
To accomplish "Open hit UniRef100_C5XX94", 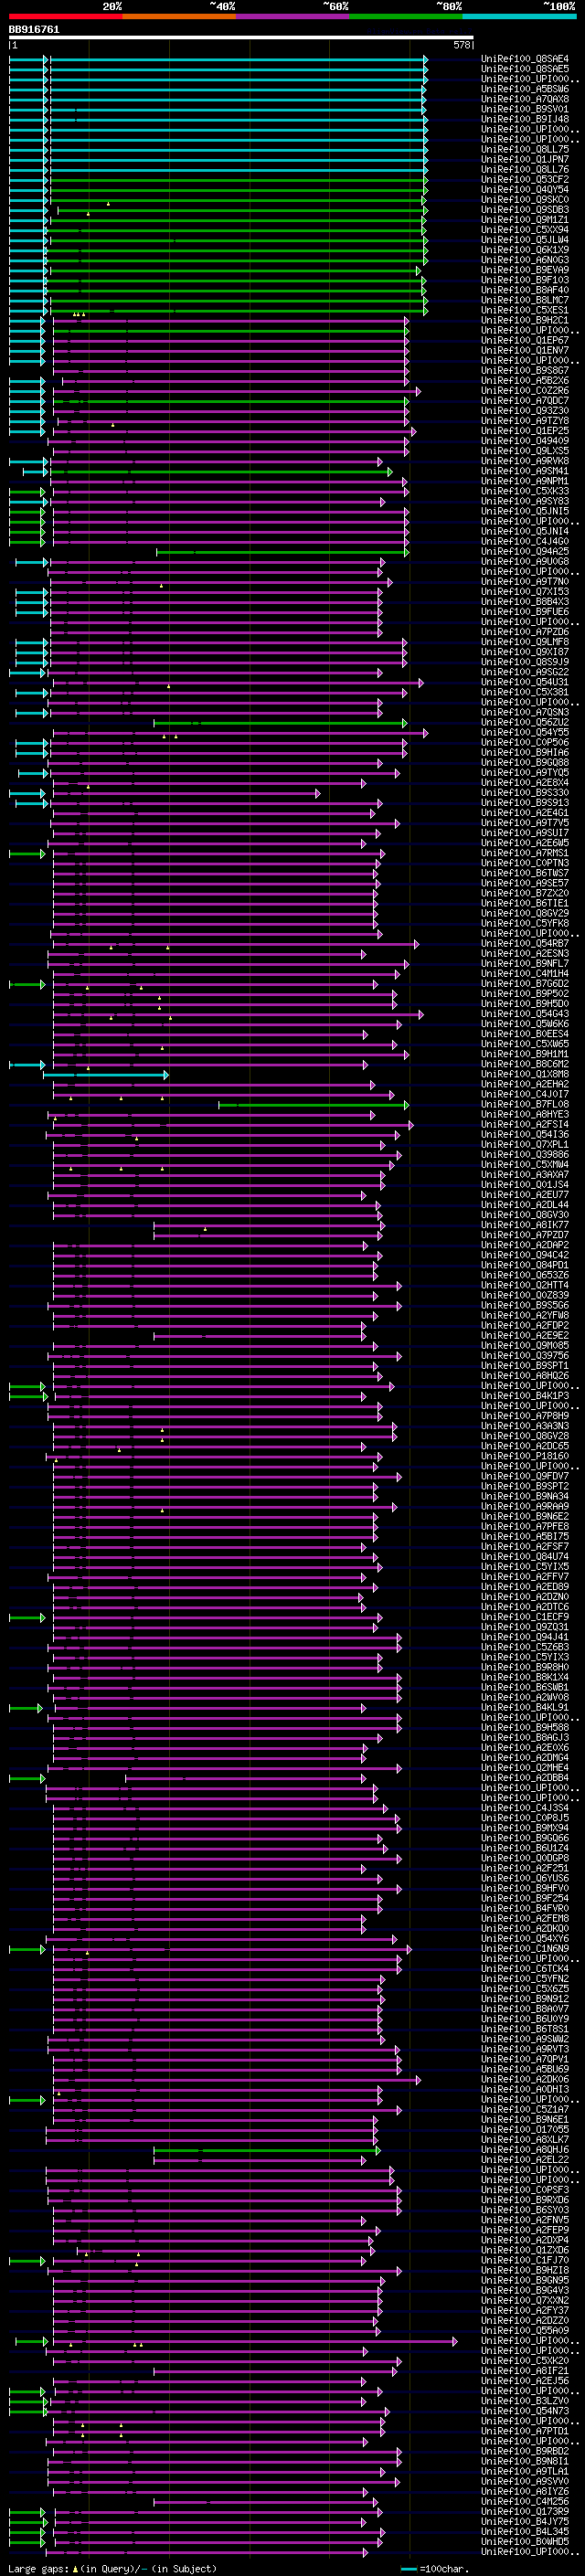I will (525, 230).
